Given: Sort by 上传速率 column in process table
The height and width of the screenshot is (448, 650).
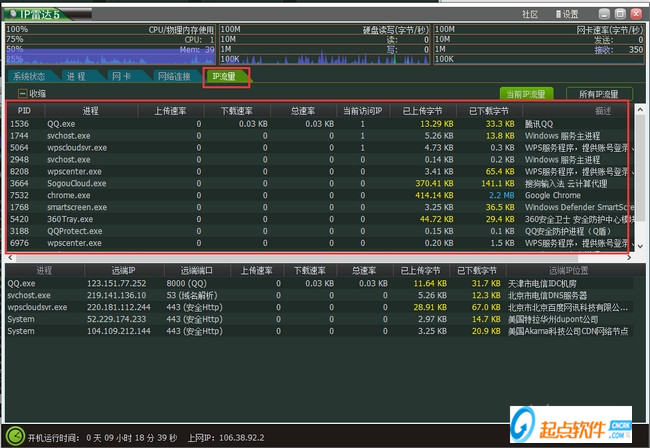Looking at the screenshot, I should [x=170, y=111].
